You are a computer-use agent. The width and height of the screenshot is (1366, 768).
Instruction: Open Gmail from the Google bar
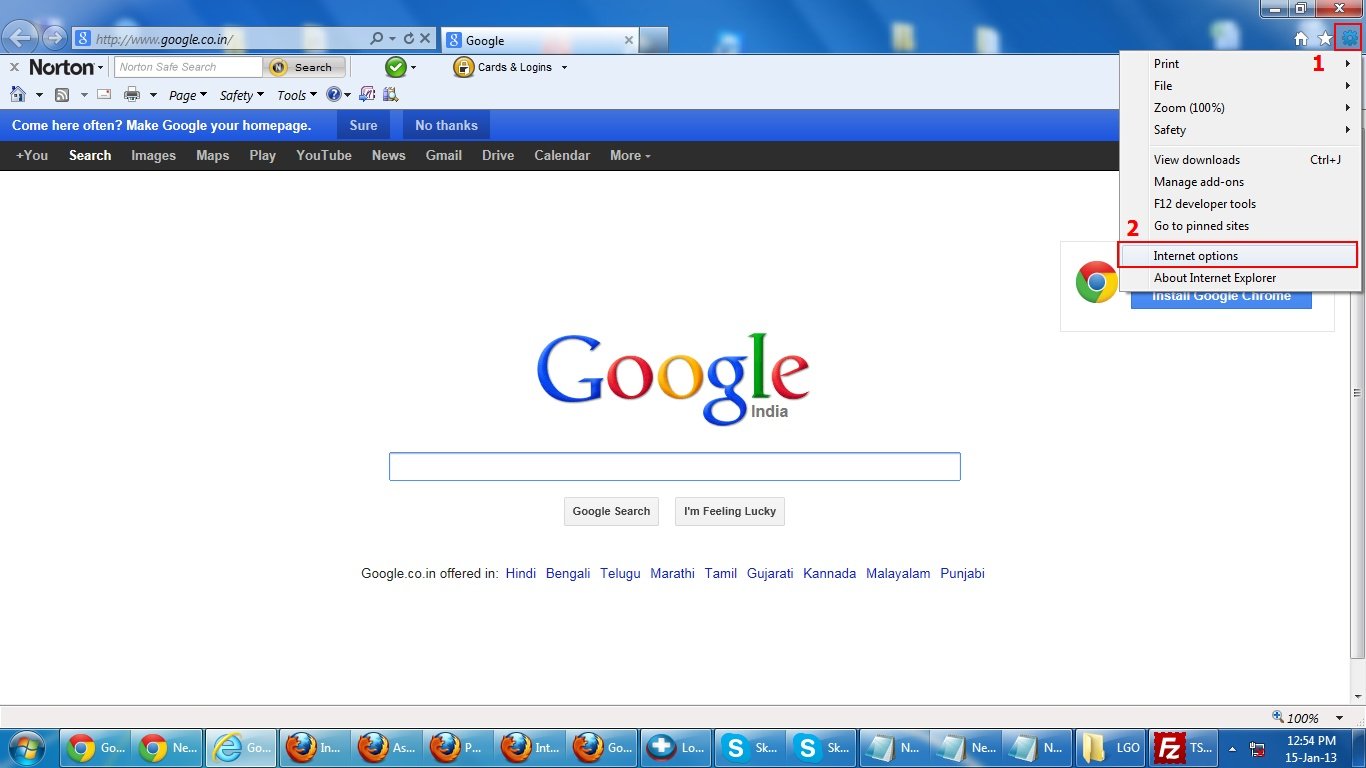pos(444,155)
